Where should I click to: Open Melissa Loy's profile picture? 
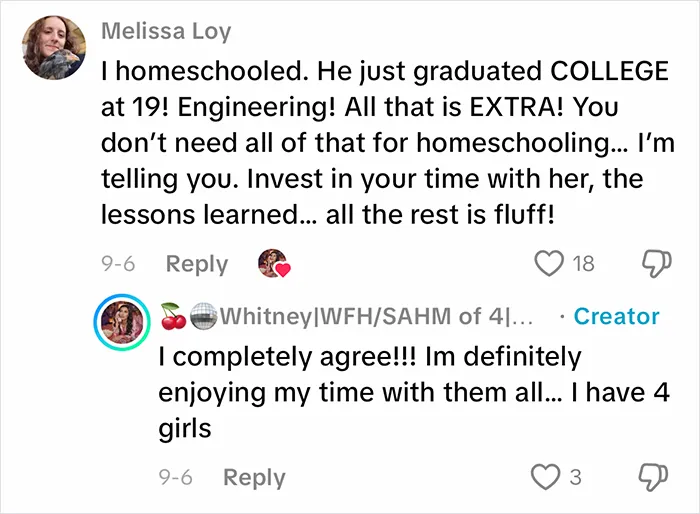[54, 48]
